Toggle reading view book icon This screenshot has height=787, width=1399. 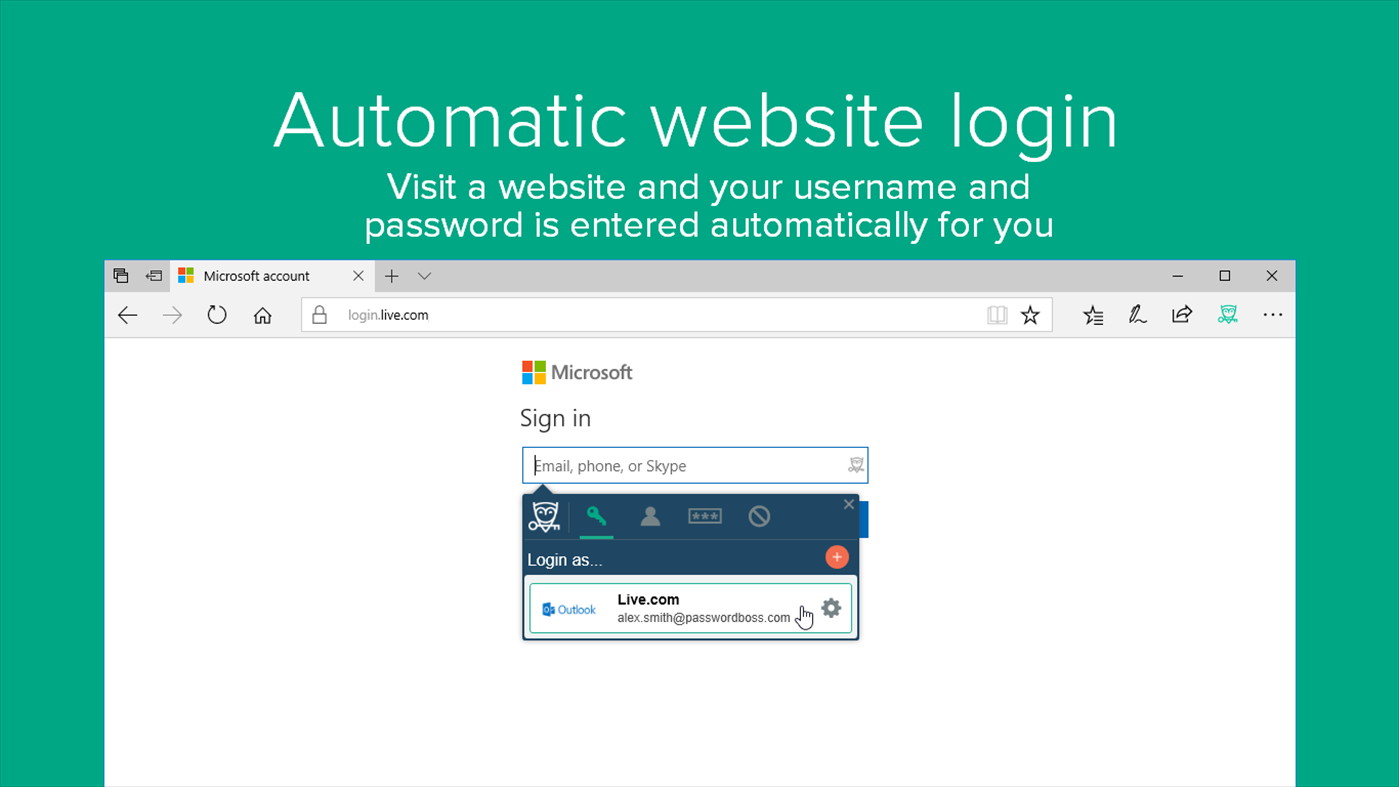[997, 315]
